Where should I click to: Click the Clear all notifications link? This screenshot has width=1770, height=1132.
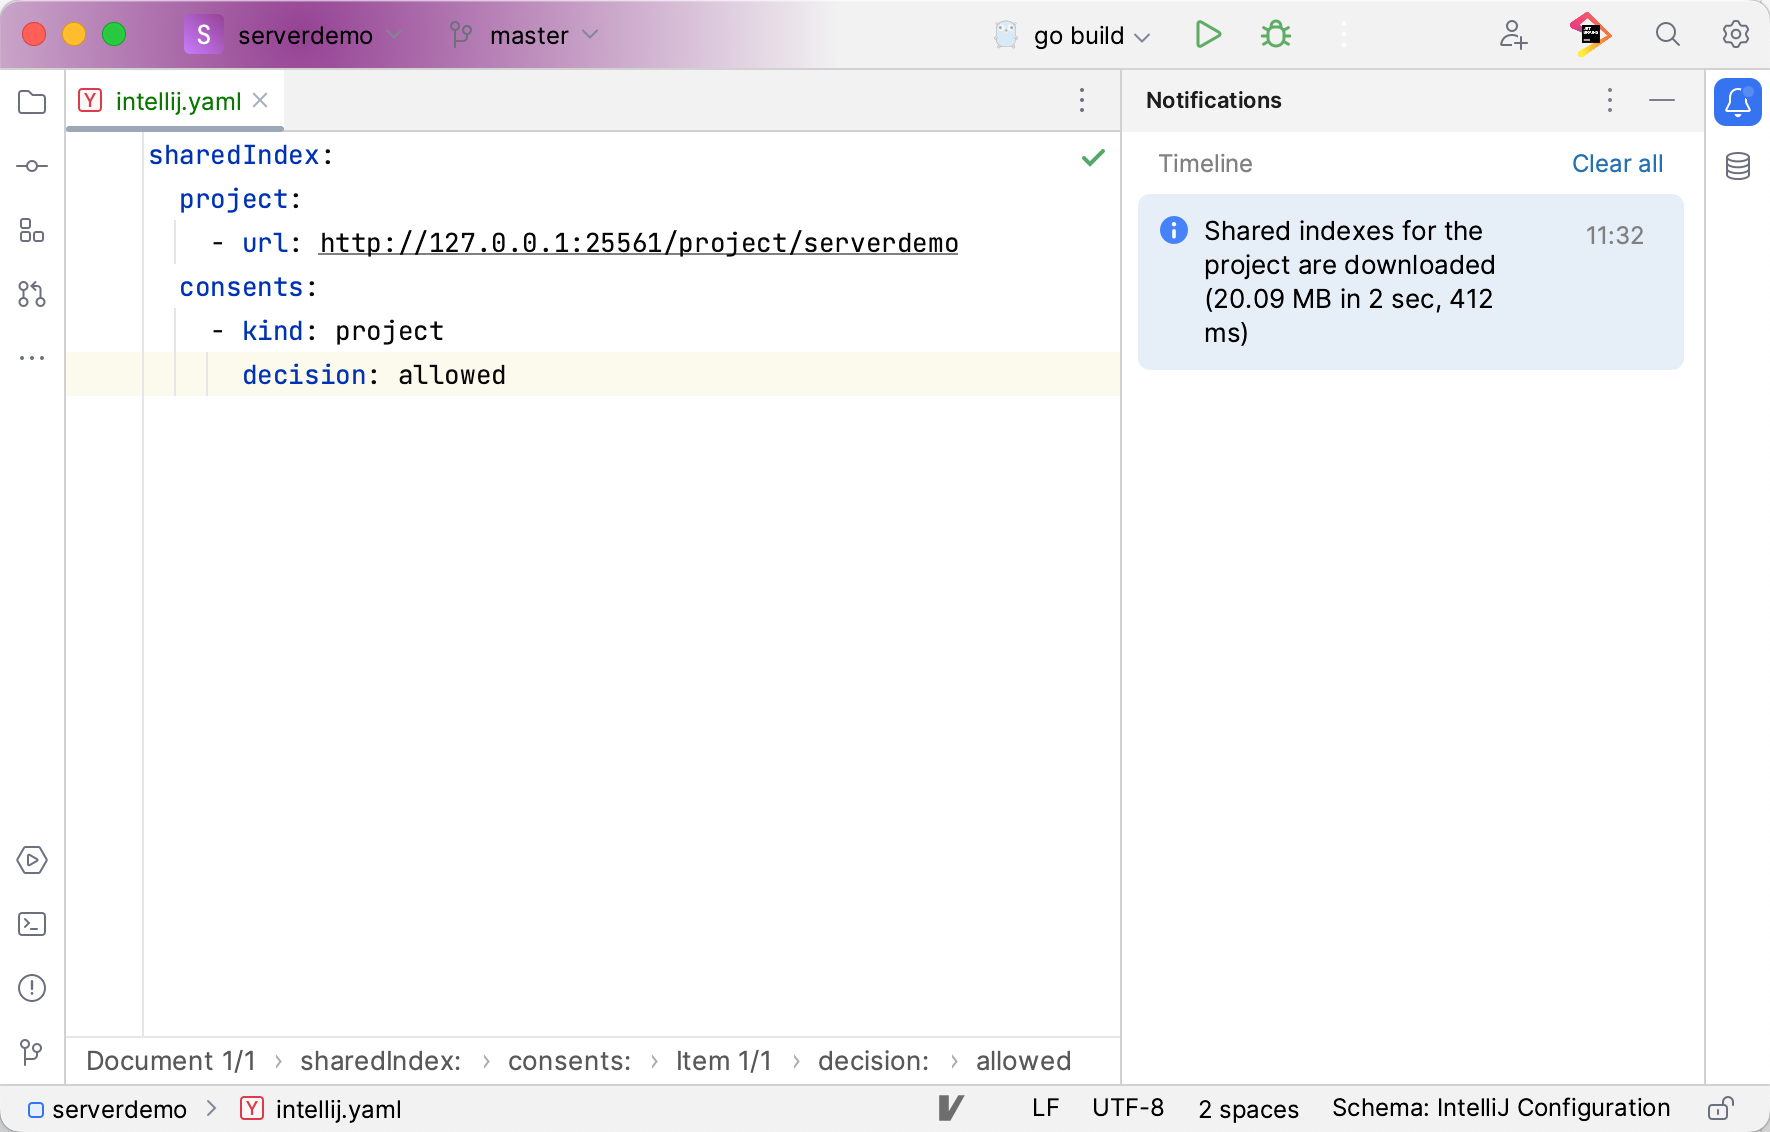point(1617,163)
